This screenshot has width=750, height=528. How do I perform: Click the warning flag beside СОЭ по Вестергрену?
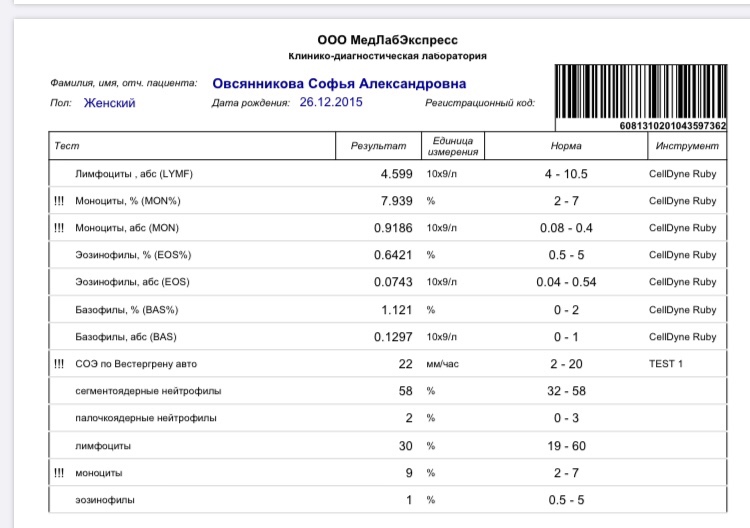pos(59,363)
